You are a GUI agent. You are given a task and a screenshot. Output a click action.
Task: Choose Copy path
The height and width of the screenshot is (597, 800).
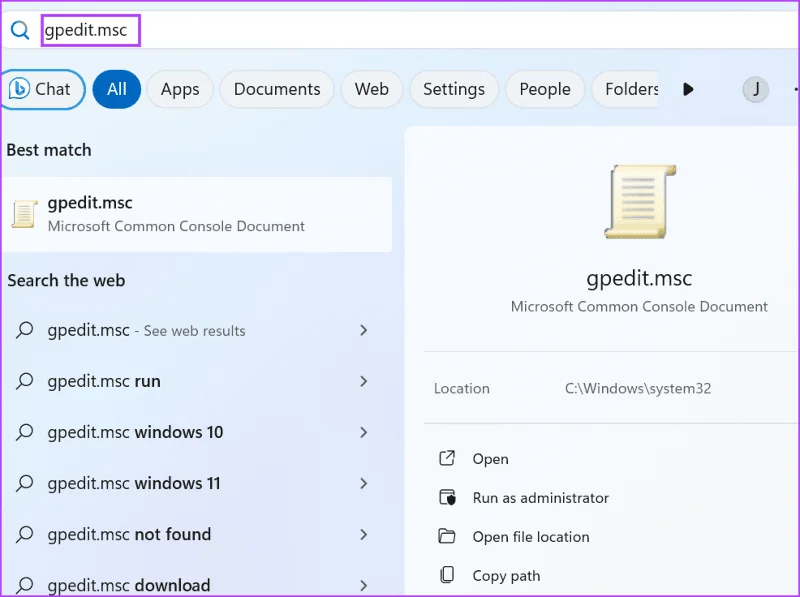(x=506, y=576)
